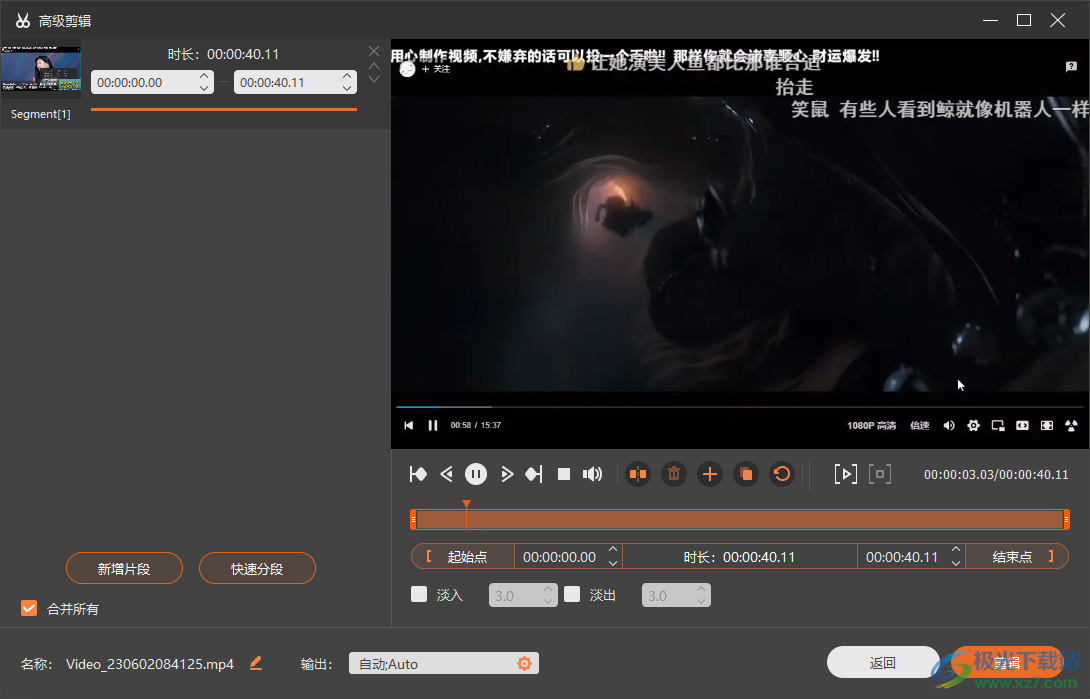Click the 快速分段 button

pyautogui.click(x=257, y=568)
